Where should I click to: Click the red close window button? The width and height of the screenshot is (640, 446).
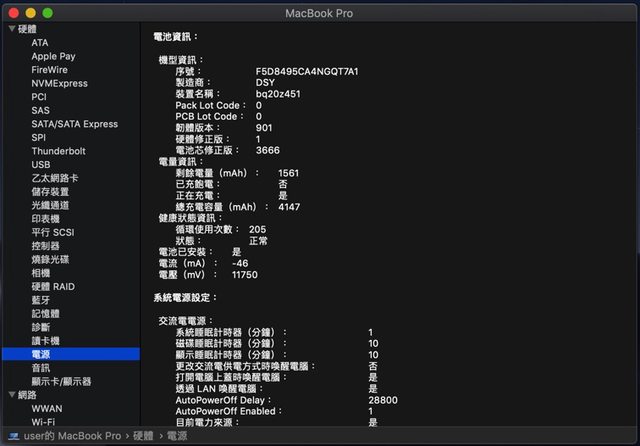pyautogui.click(x=14, y=12)
